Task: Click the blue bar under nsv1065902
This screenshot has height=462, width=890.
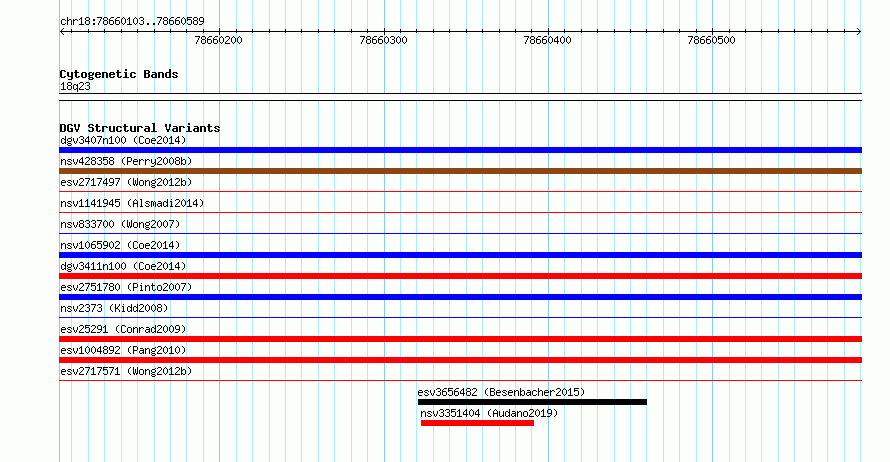Action: click(x=460, y=255)
